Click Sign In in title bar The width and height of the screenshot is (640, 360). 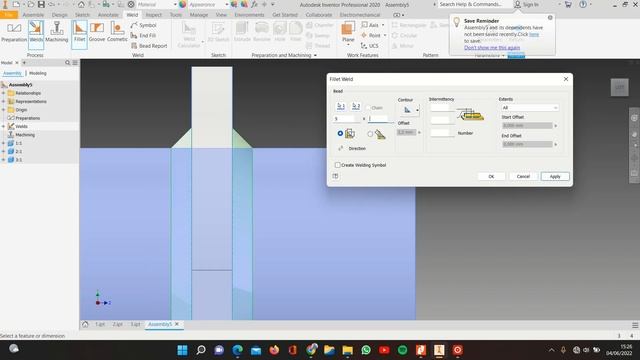(x=527, y=4)
